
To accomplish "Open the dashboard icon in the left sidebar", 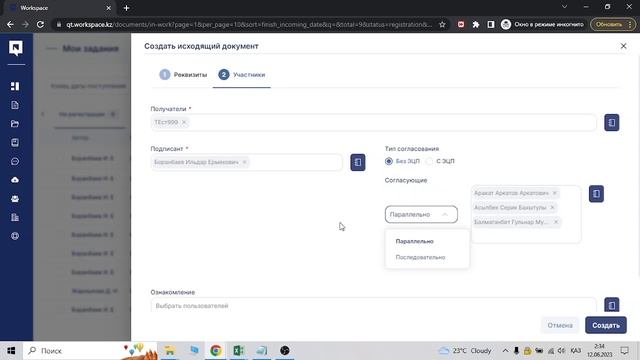I will click(x=15, y=86).
